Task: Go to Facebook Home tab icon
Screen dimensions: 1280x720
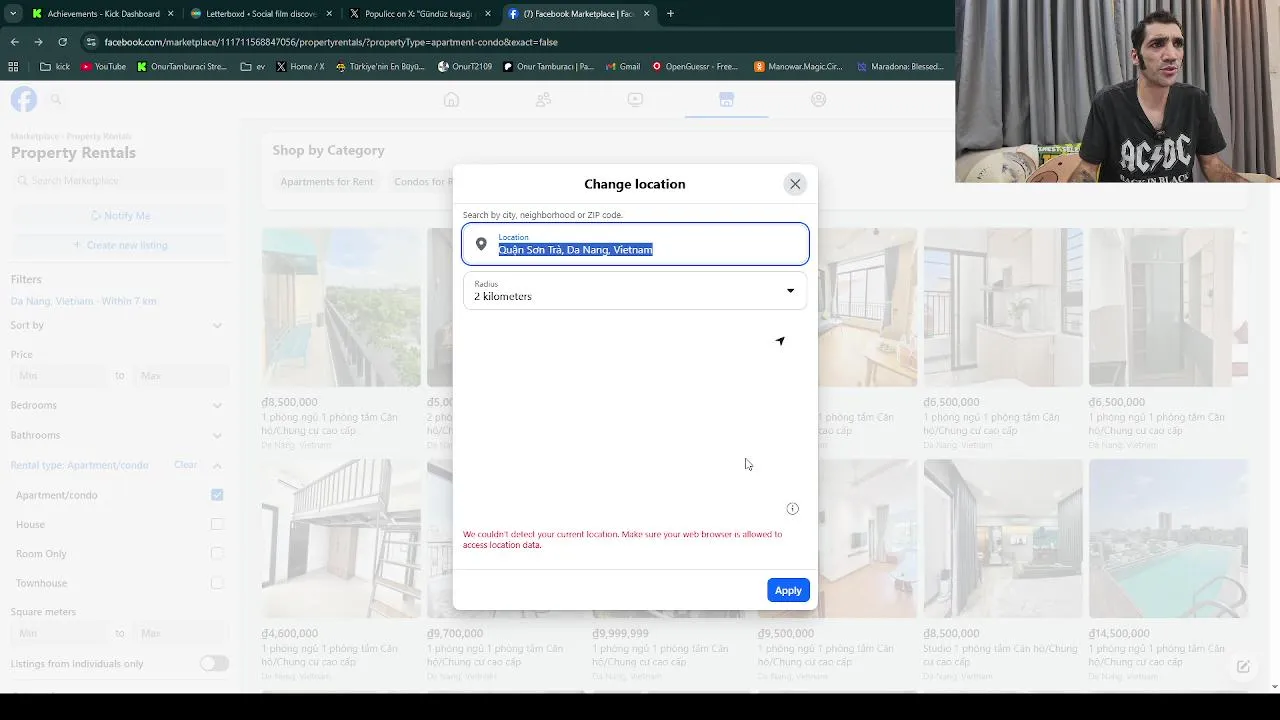Action: [x=451, y=99]
